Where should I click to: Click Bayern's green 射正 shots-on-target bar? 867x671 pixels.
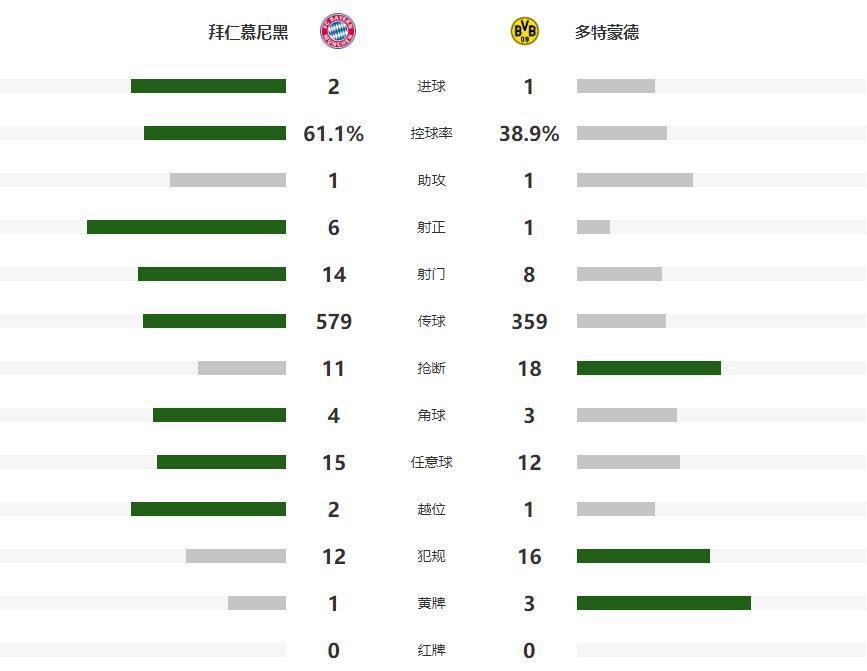click(186, 227)
